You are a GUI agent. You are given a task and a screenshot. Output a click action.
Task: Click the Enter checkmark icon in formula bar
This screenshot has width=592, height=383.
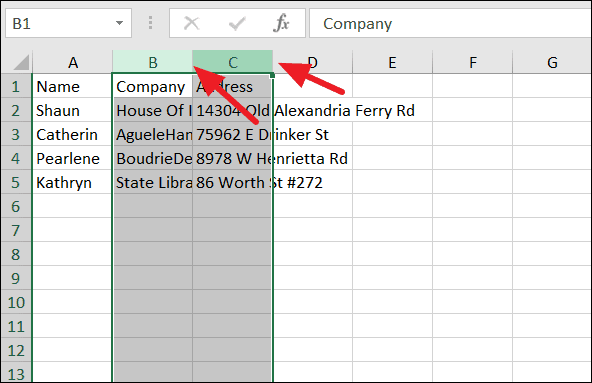pyautogui.click(x=237, y=23)
